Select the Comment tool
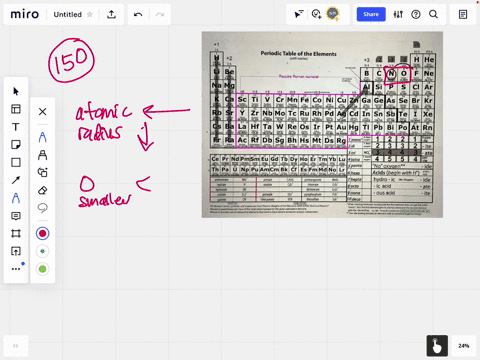The width and height of the screenshot is (480, 360). (x=16, y=216)
